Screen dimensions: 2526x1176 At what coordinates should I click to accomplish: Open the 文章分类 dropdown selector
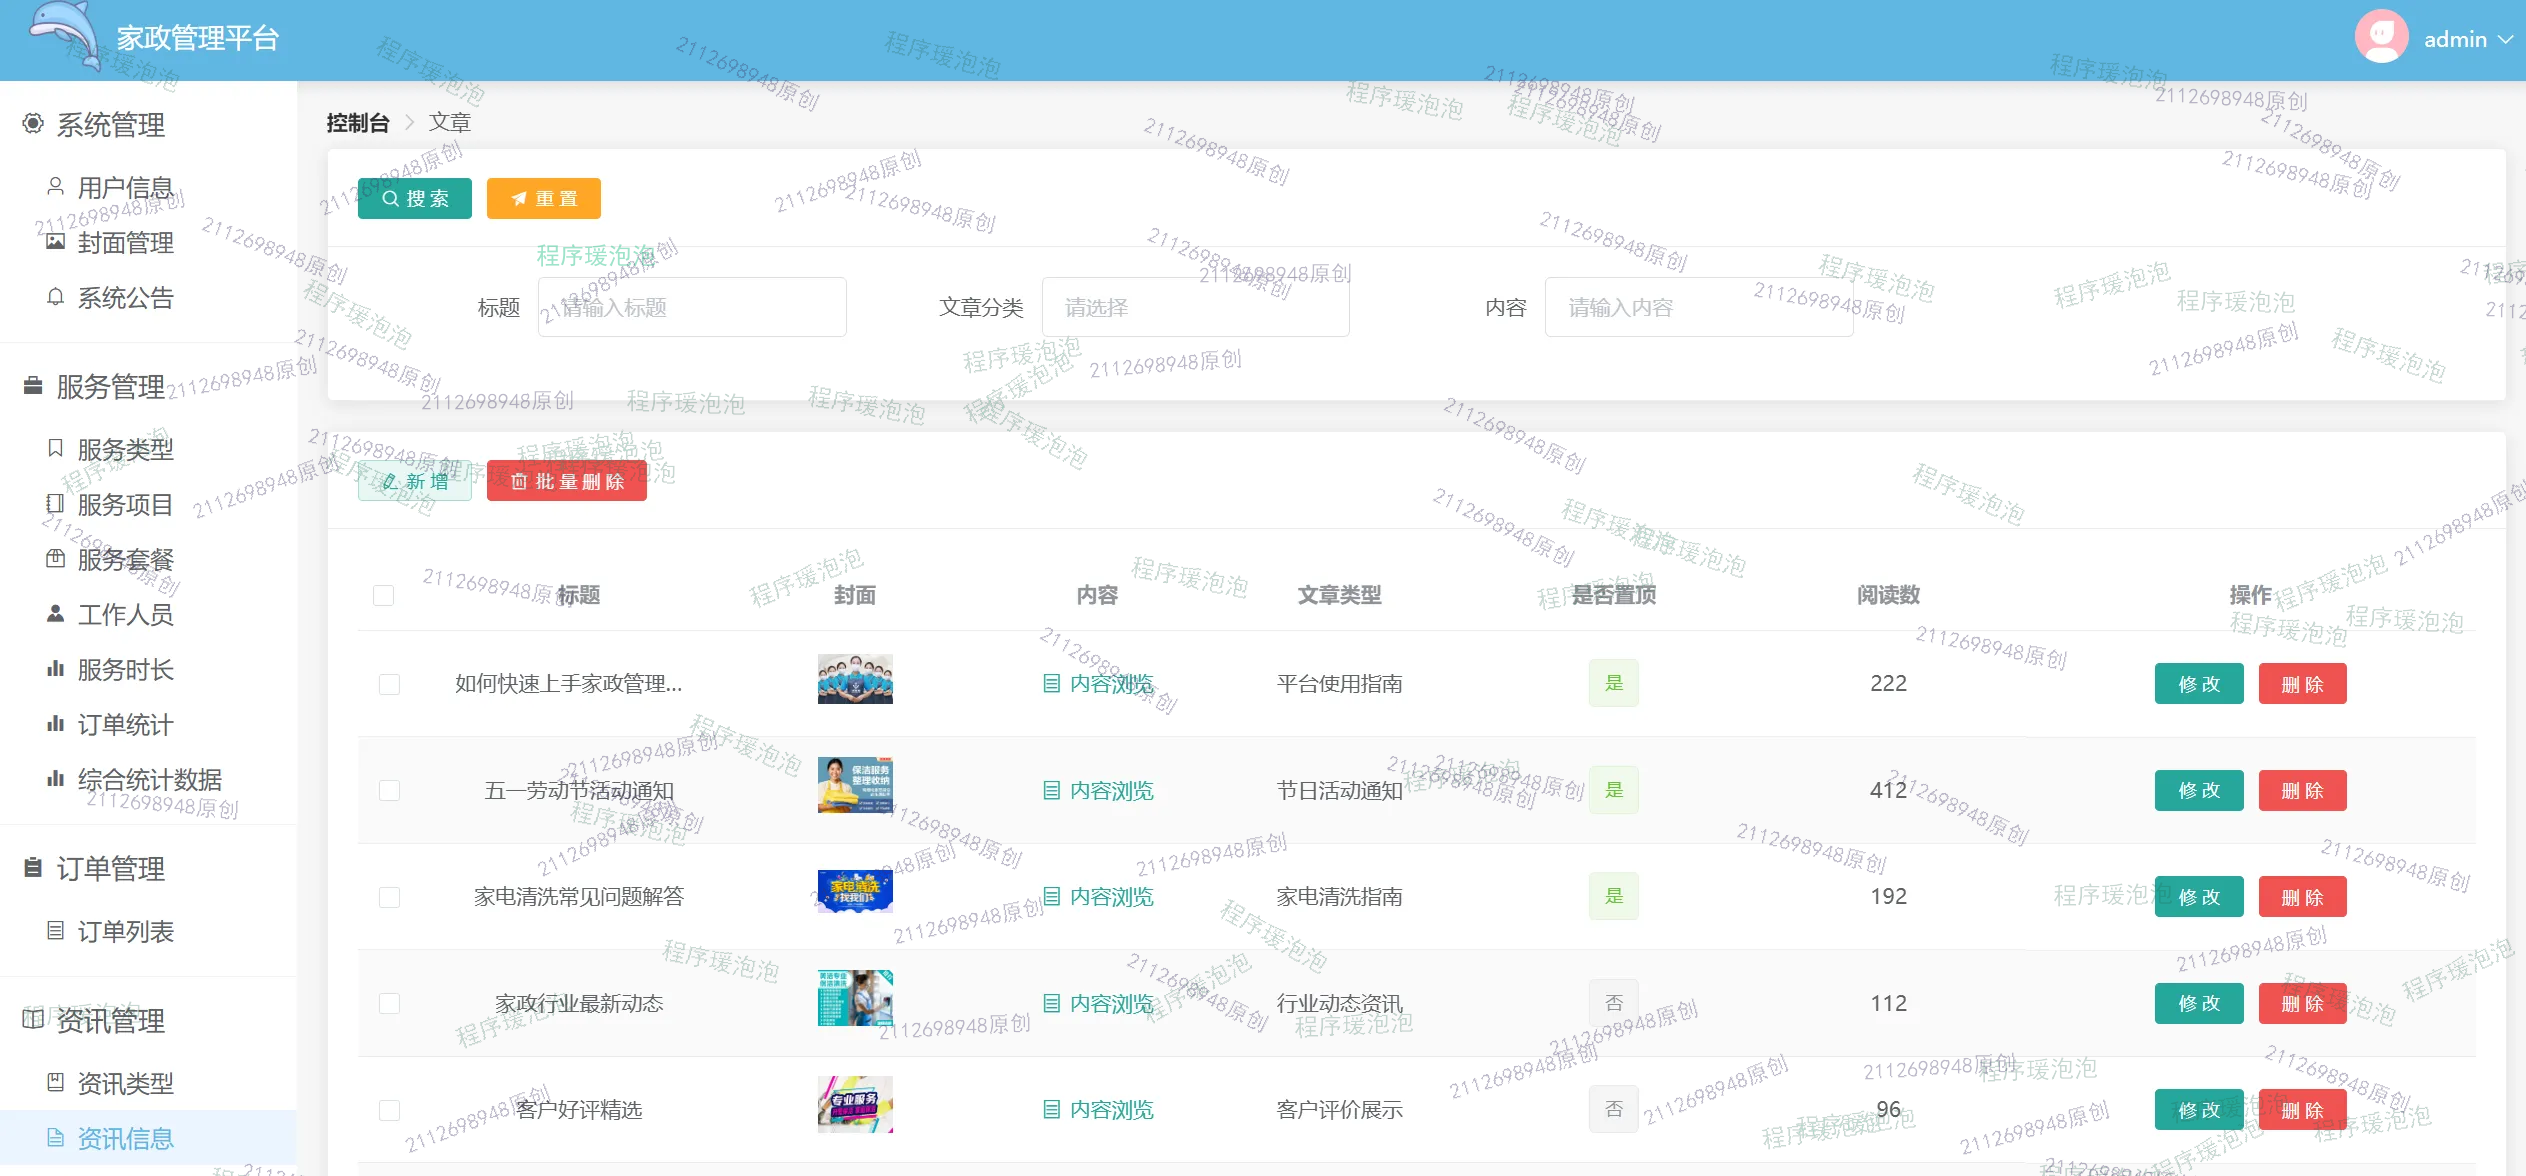pyautogui.click(x=1195, y=307)
